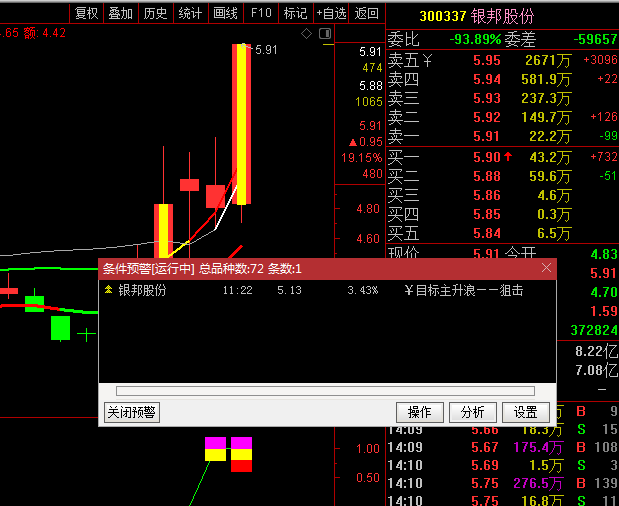The width and height of the screenshot is (619, 506).
Task: Click the 卖五 price 5.95
Action: [487, 60]
